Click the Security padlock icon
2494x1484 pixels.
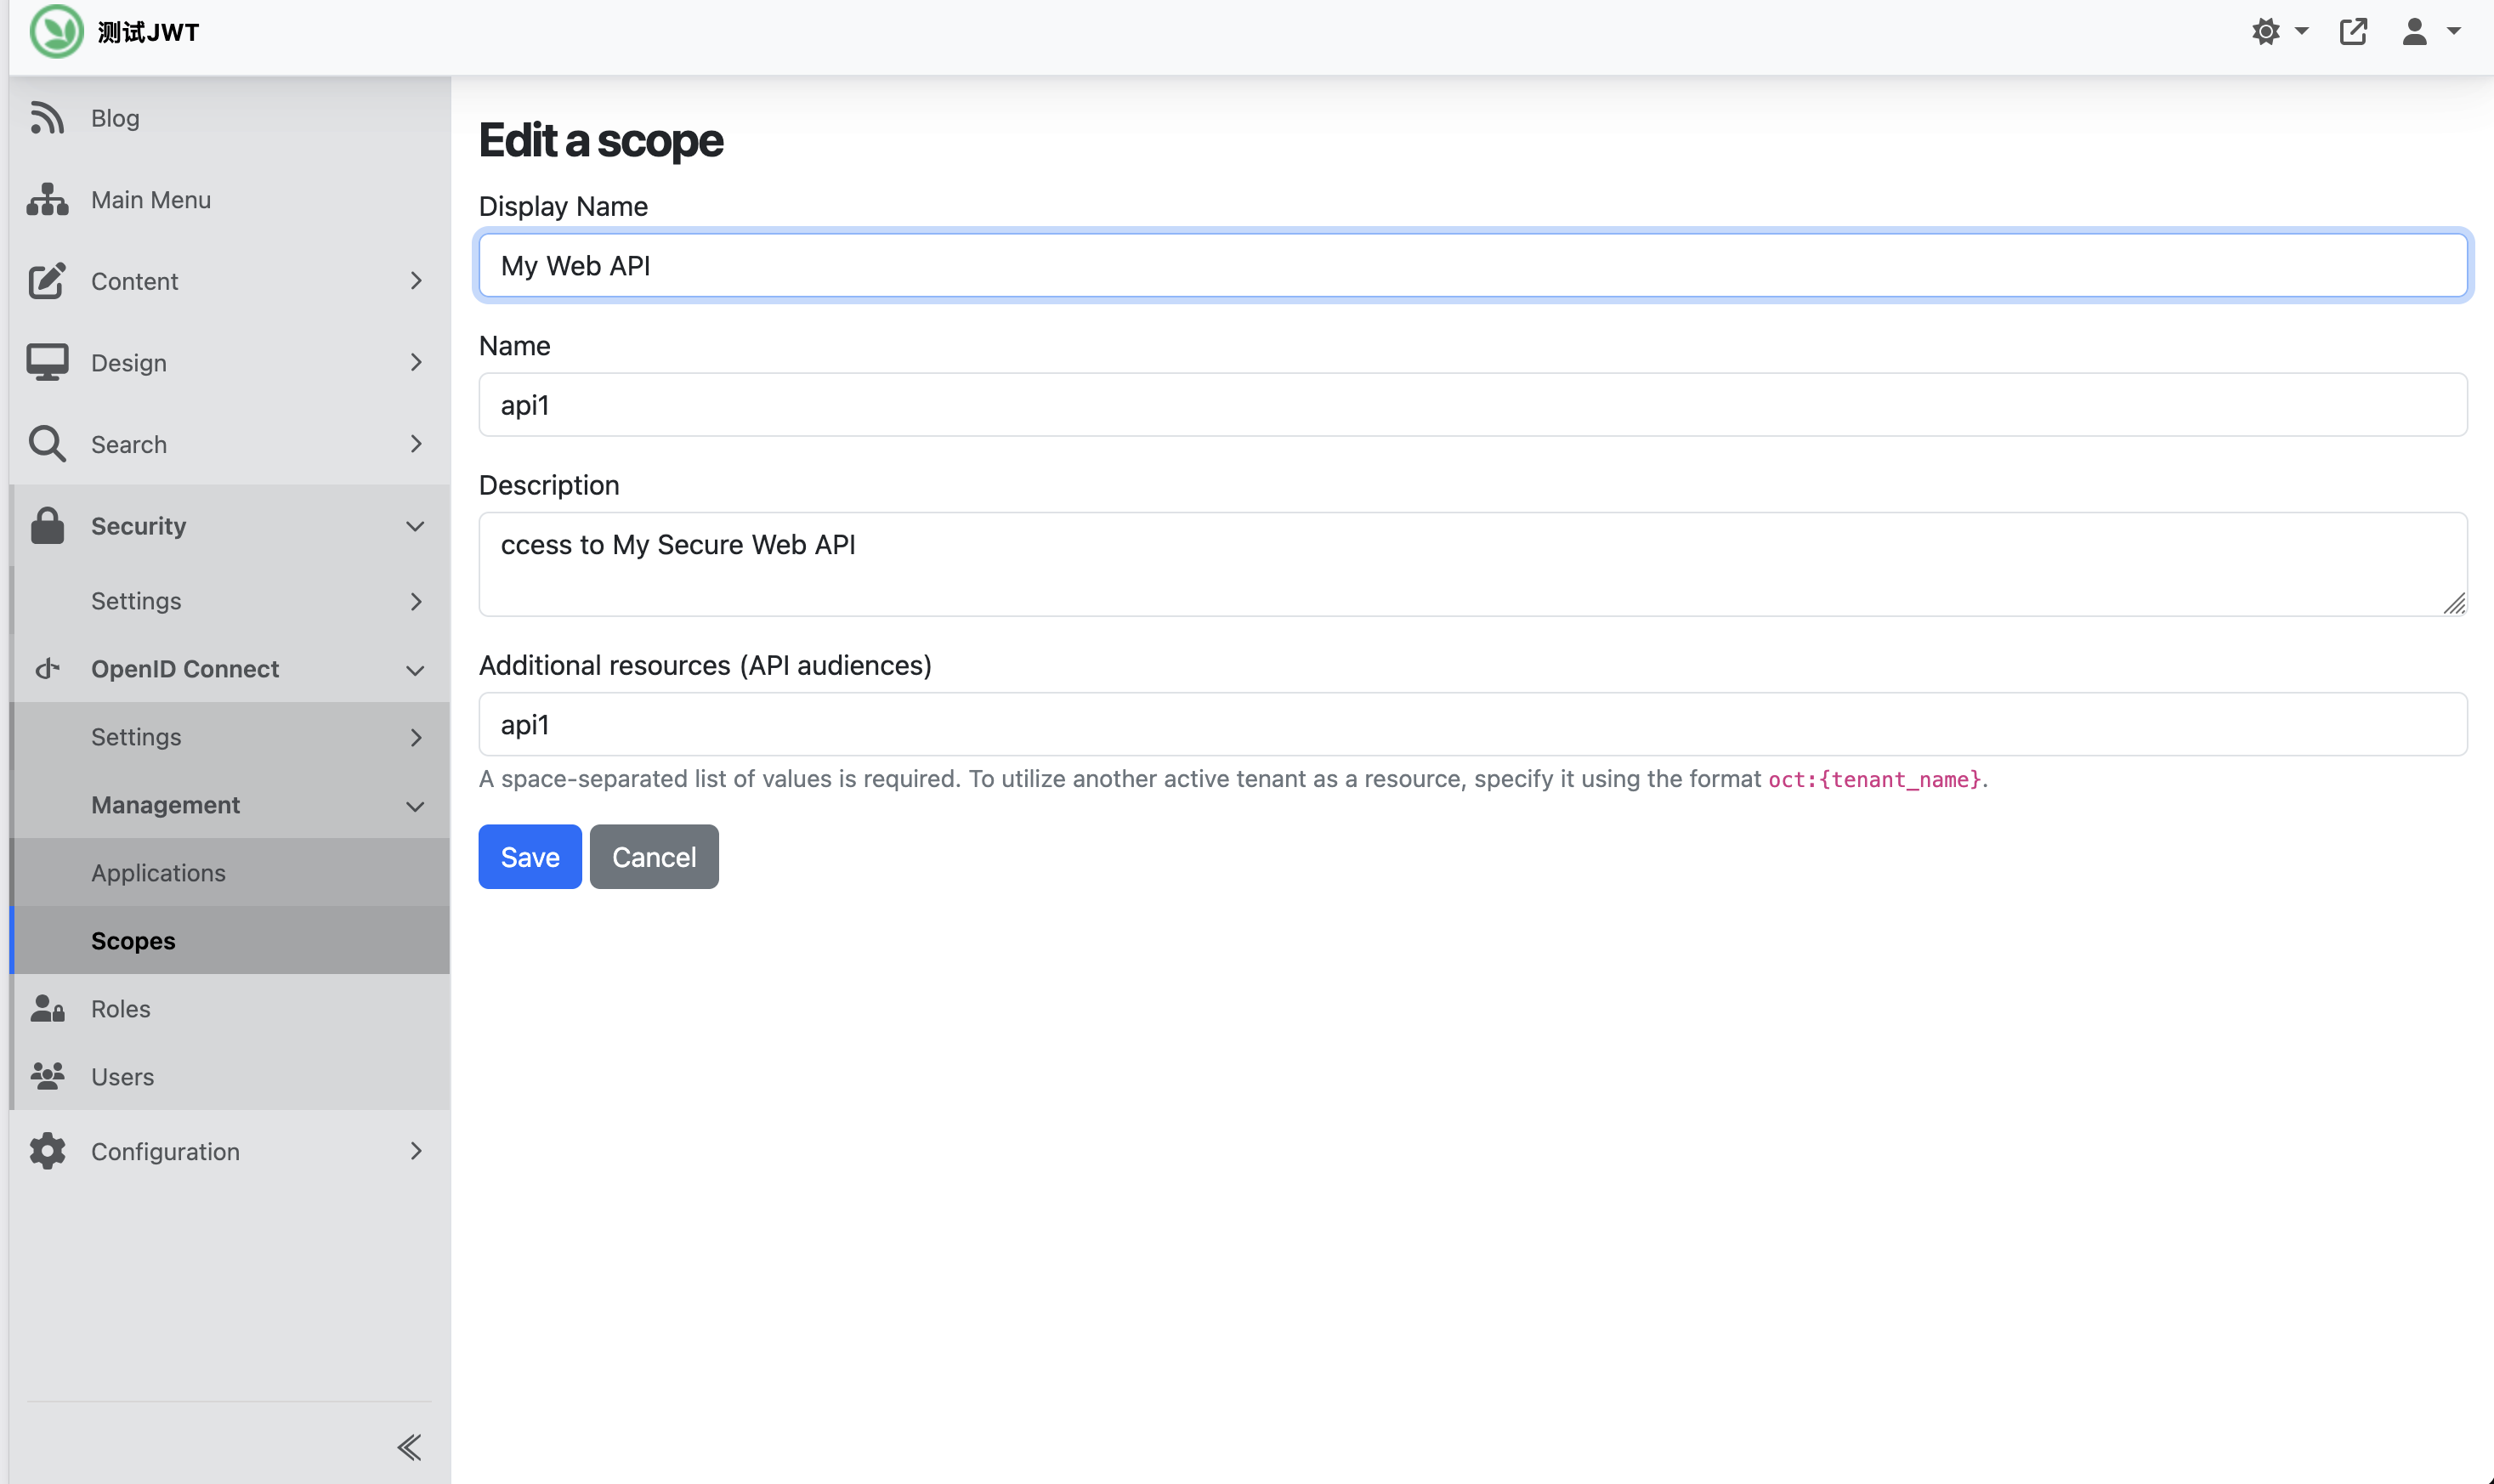pyautogui.click(x=47, y=525)
